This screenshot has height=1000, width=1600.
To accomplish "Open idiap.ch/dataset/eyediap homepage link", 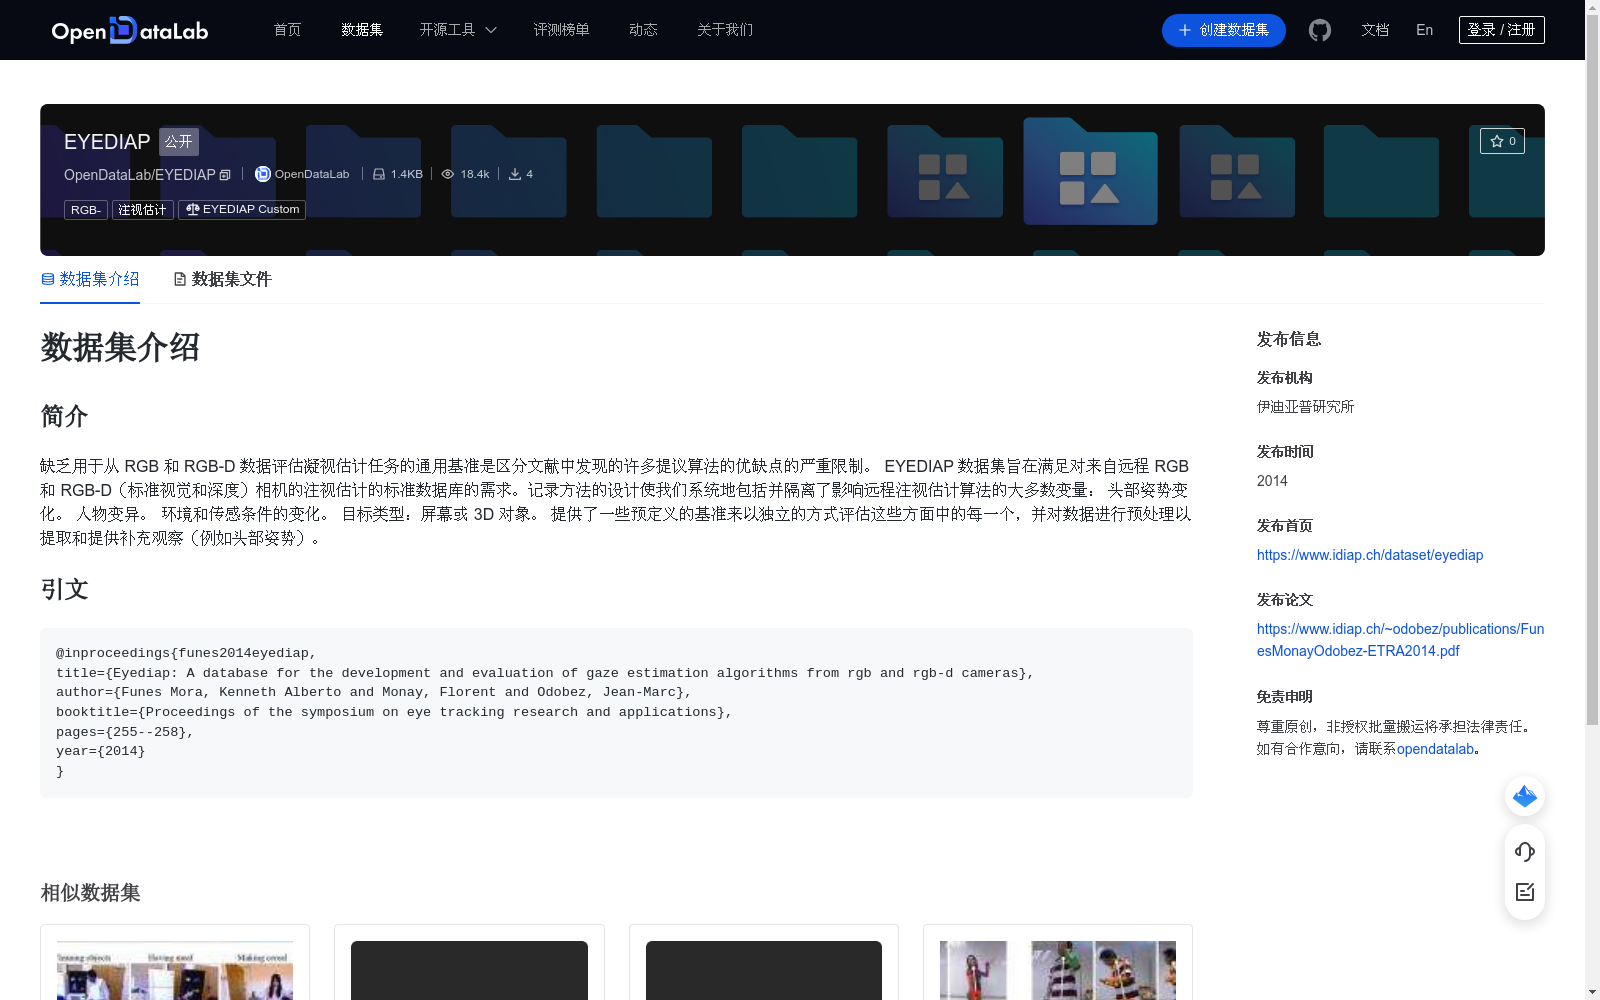I will pos(1370,555).
